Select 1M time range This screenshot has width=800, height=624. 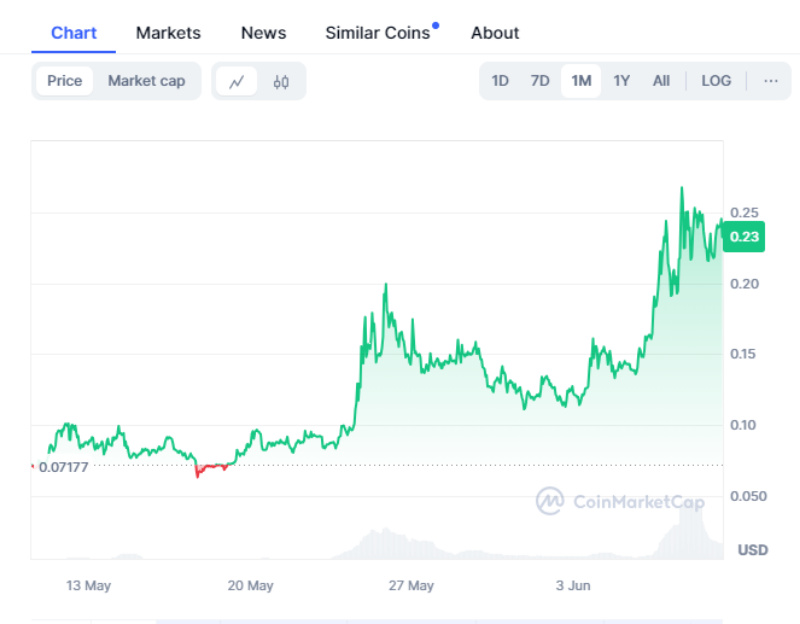(581, 81)
